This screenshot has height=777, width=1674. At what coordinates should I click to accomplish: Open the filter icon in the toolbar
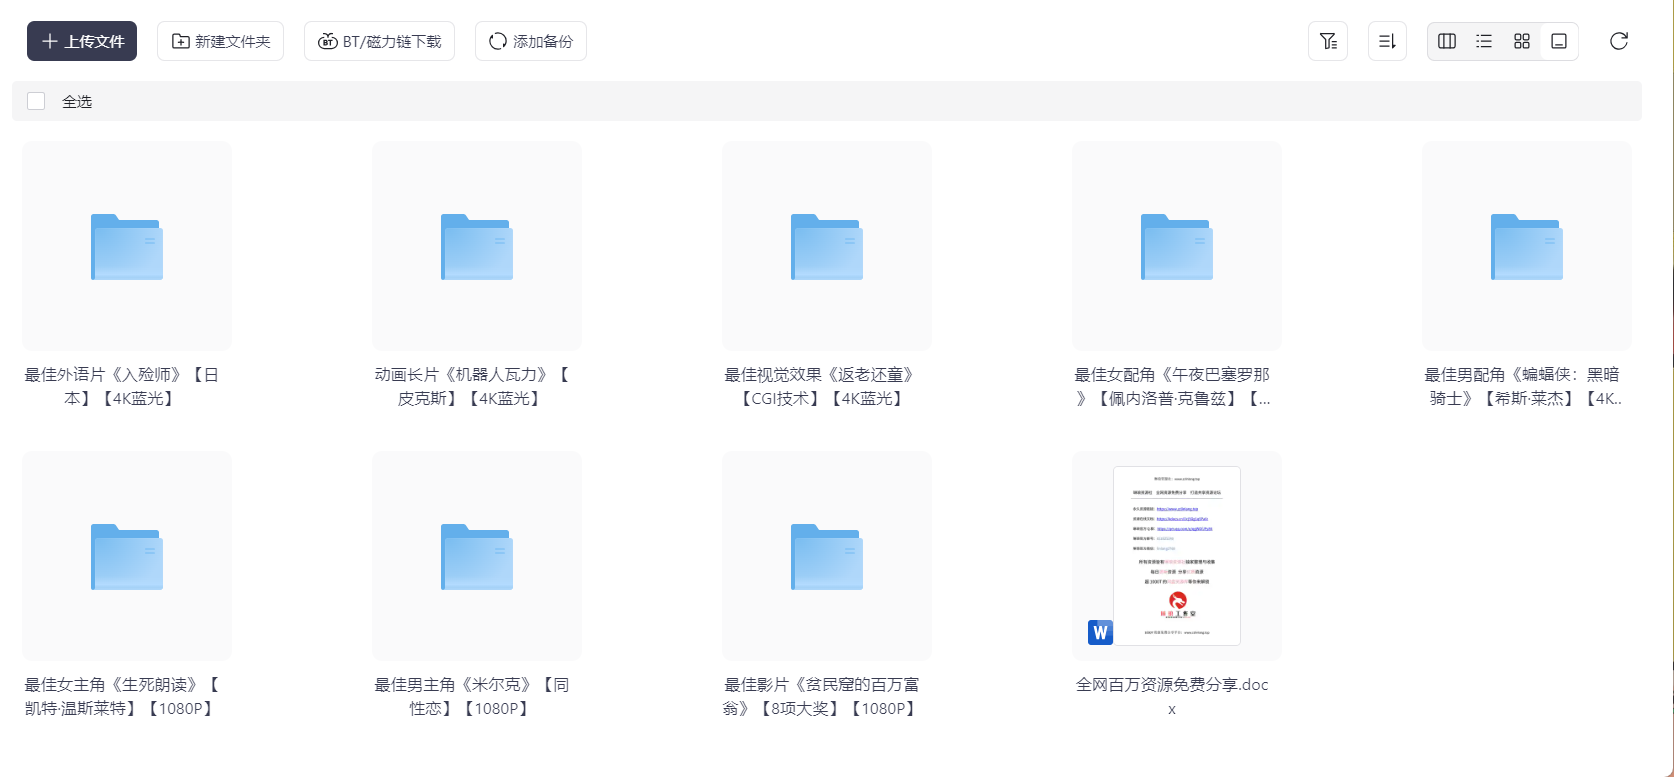[x=1328, y=41]
